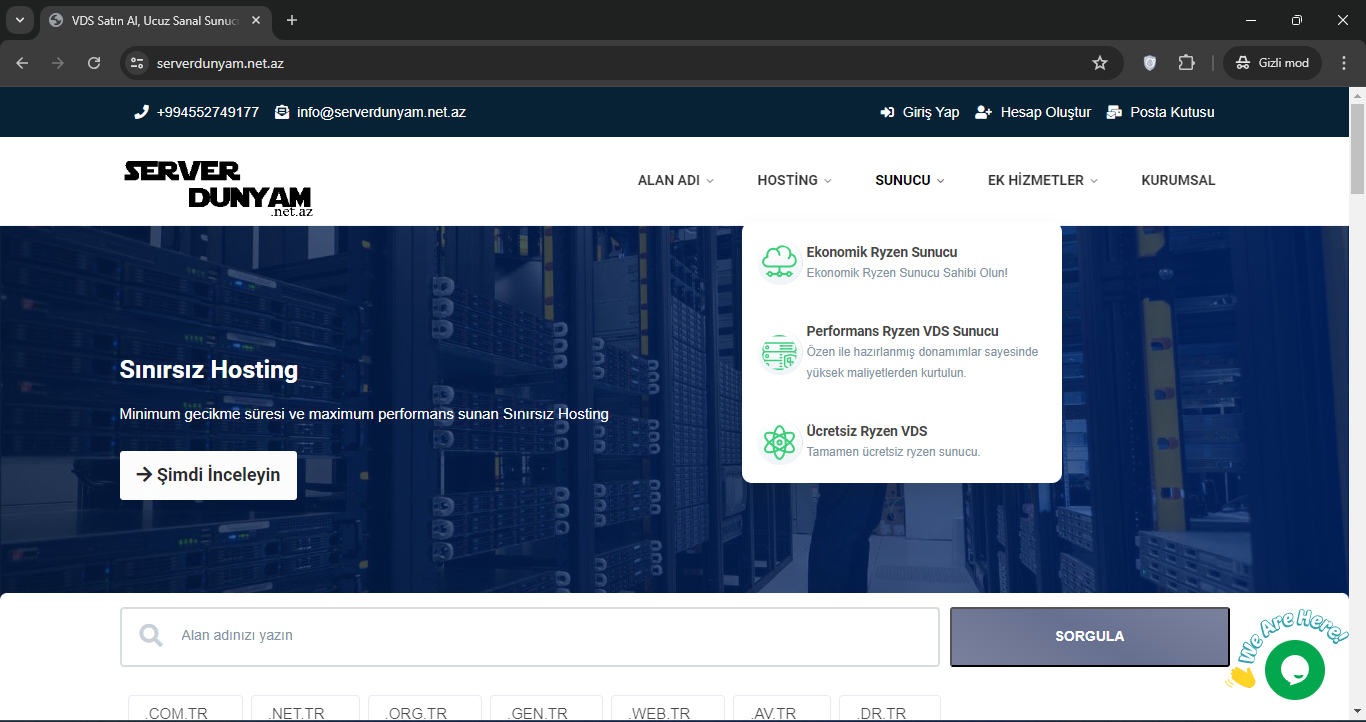Select the .AV.TR domain extension
The image size is (1366, 722).
(782, 710)
